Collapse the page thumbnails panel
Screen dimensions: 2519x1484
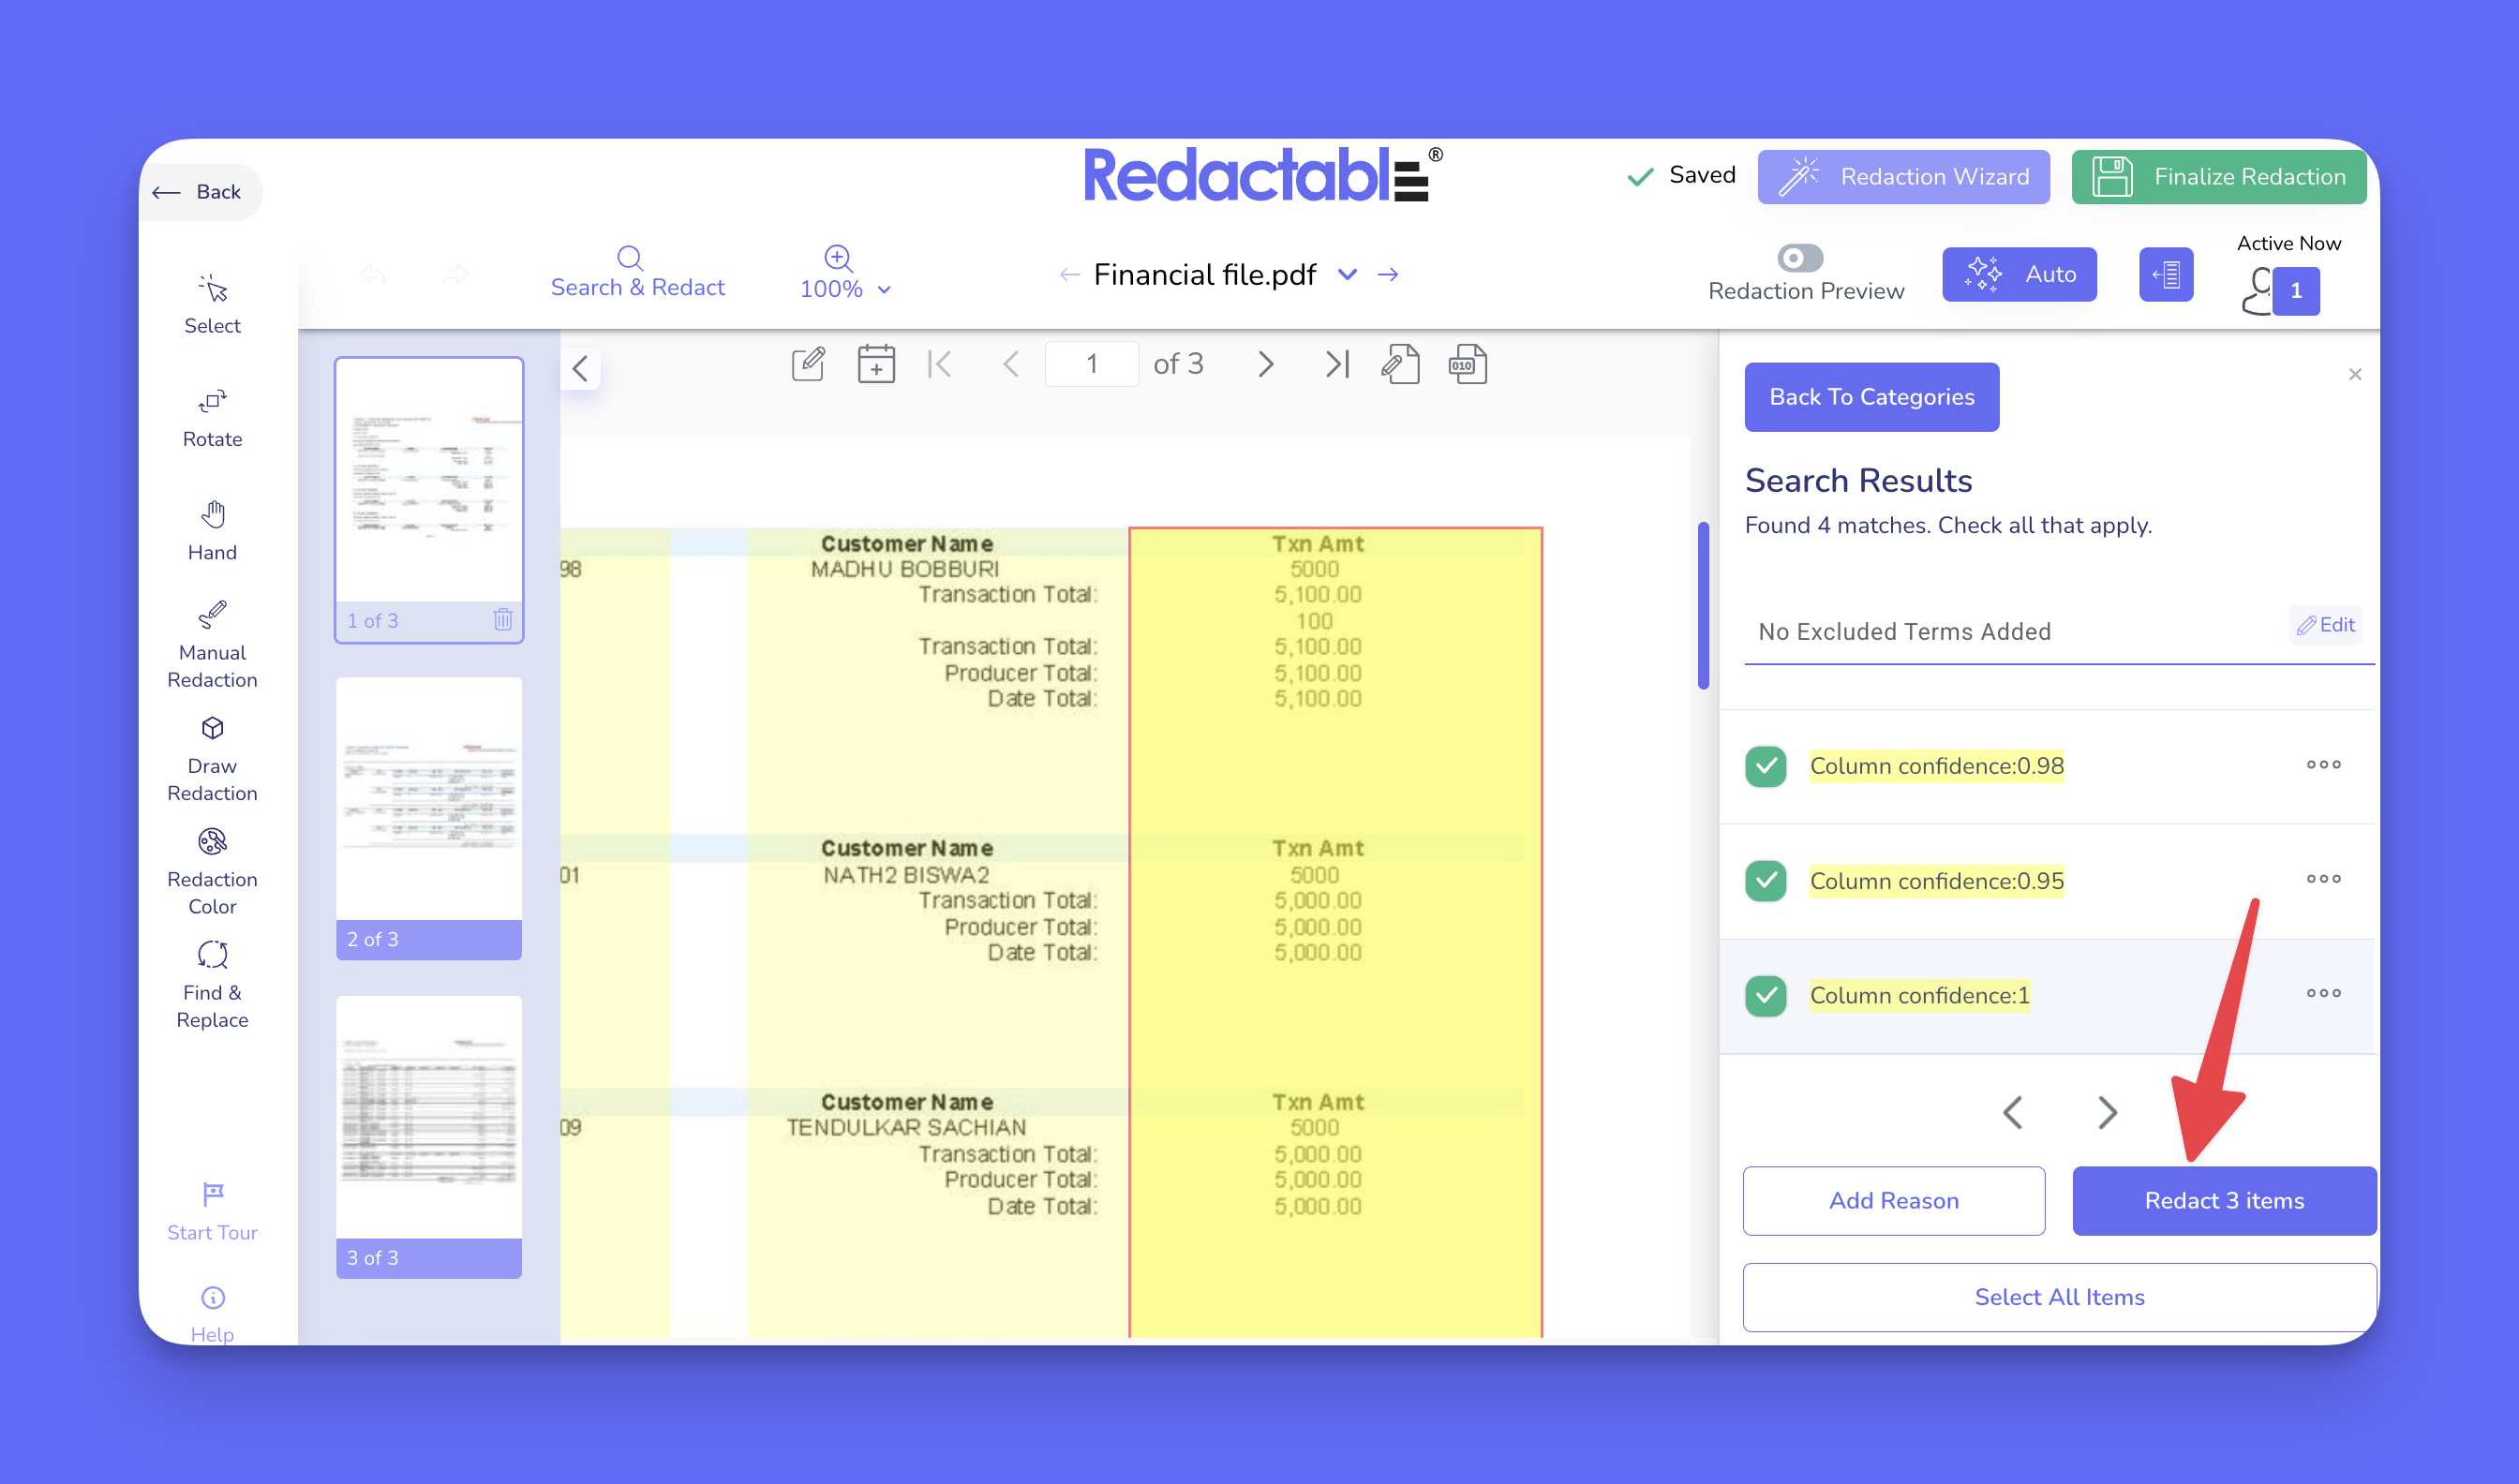(x=580, y=368)
